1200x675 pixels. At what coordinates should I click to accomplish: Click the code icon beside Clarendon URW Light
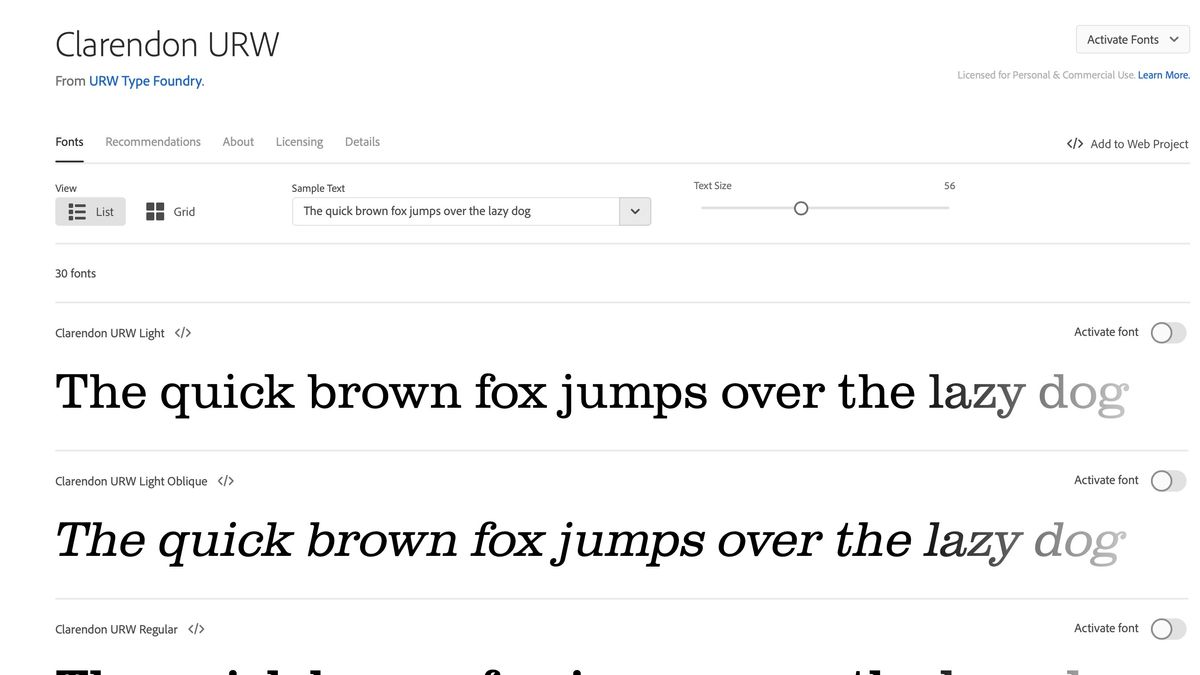pos(182,332)
